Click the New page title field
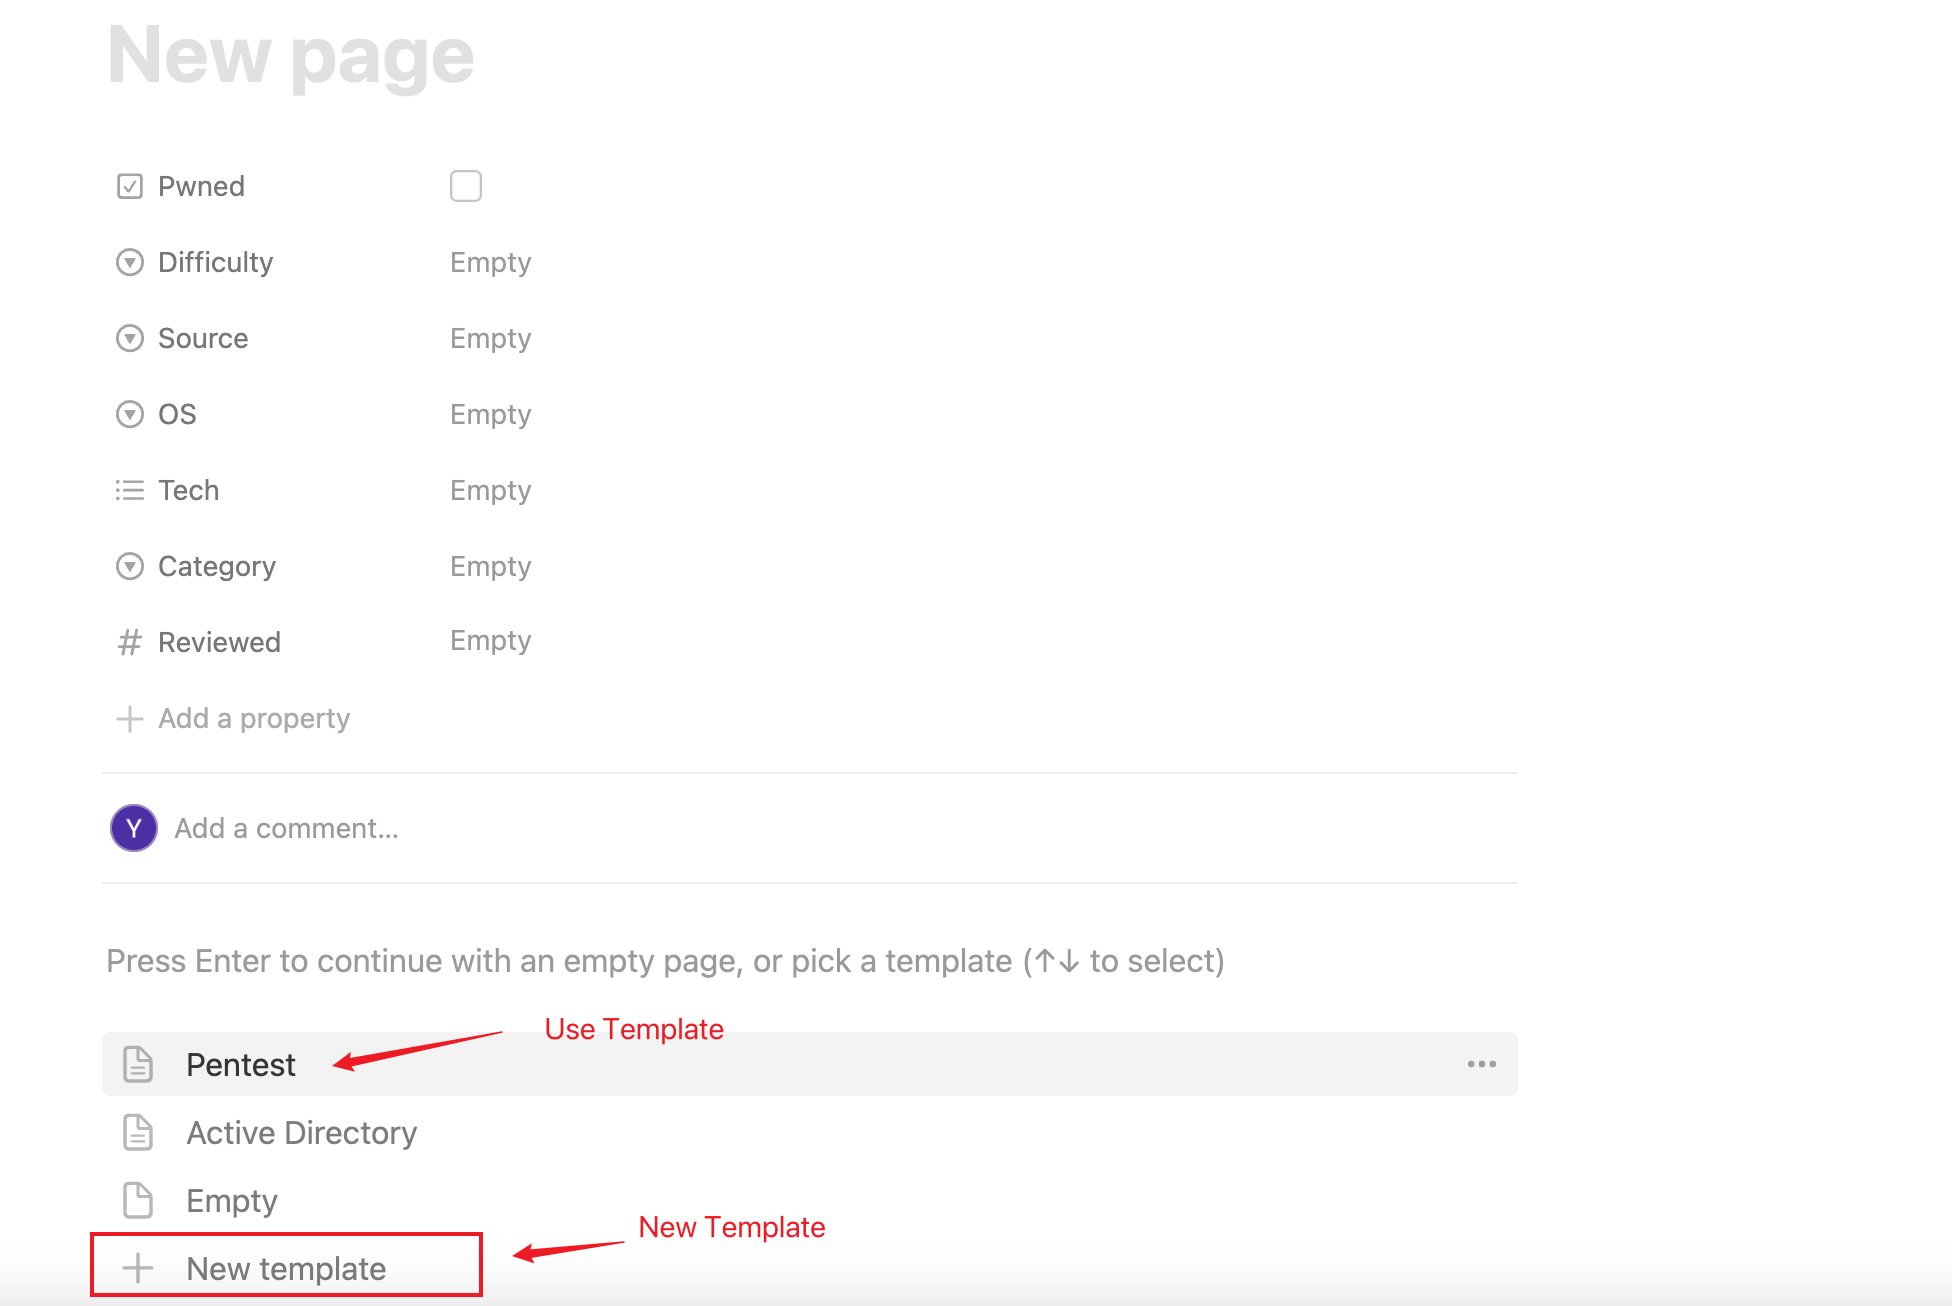This screenshot has width=1952, height=1306. click(x=291, y=57)
